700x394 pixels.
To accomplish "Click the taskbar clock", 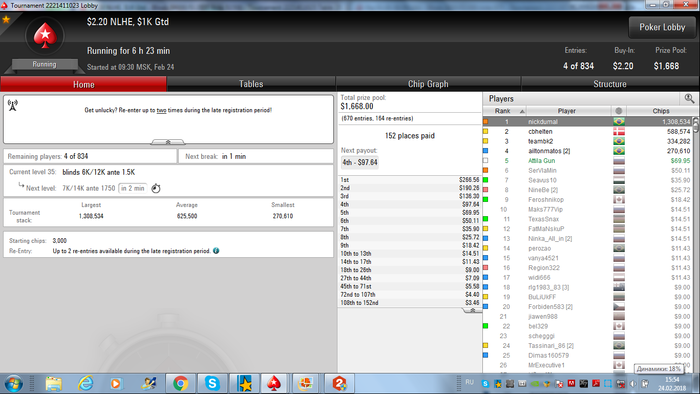I will pos(672,384).
